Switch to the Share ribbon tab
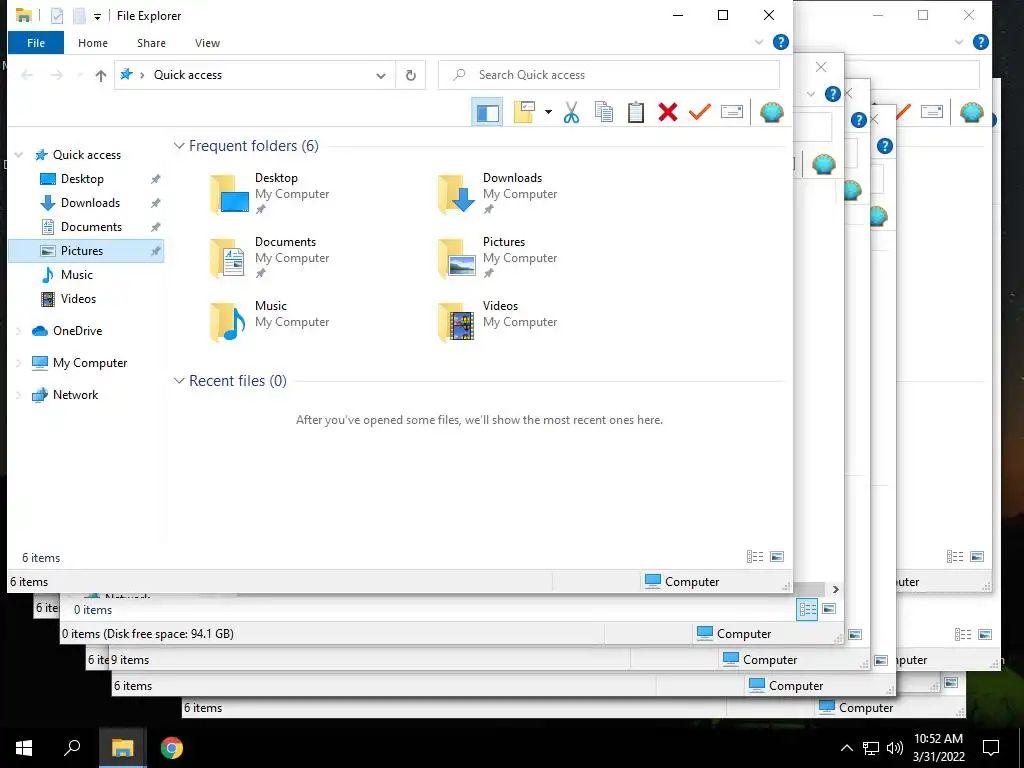This screenshot has height=768, width=1024. pos(151,43)
